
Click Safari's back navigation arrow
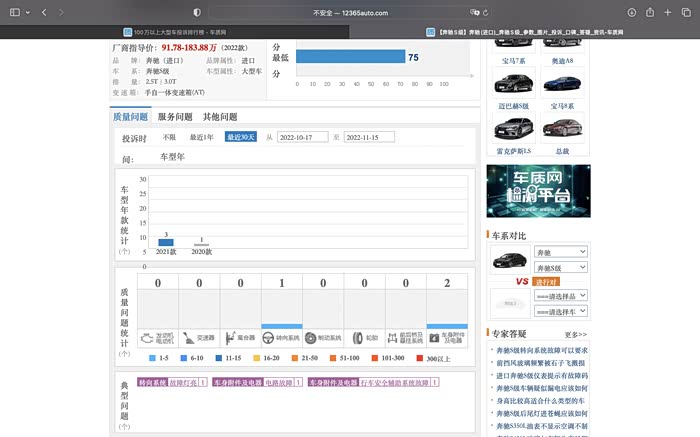coord(44,12)
